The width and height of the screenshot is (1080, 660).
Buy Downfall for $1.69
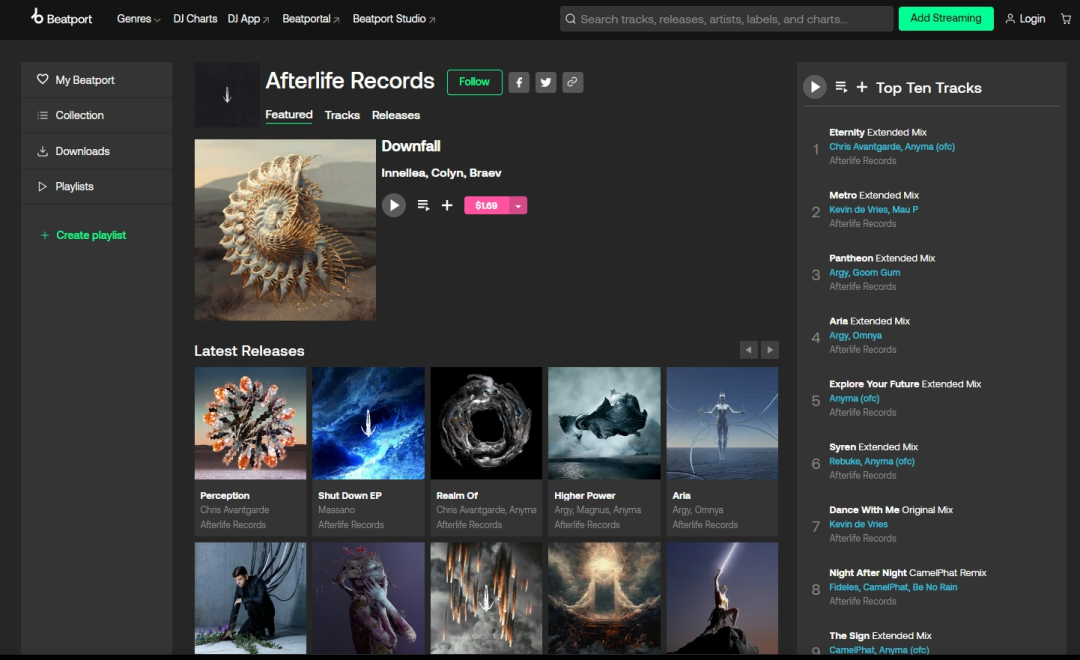[x=486, y=205]
